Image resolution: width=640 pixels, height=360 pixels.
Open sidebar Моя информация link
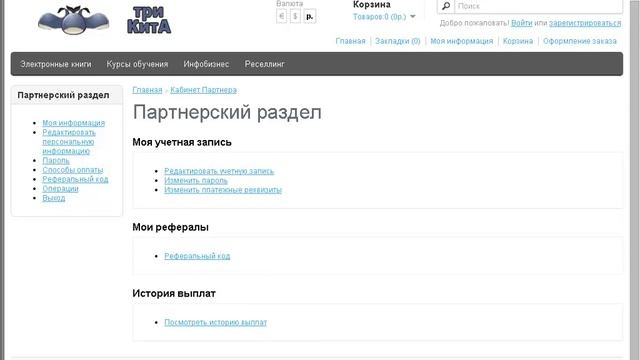point(73,123)
